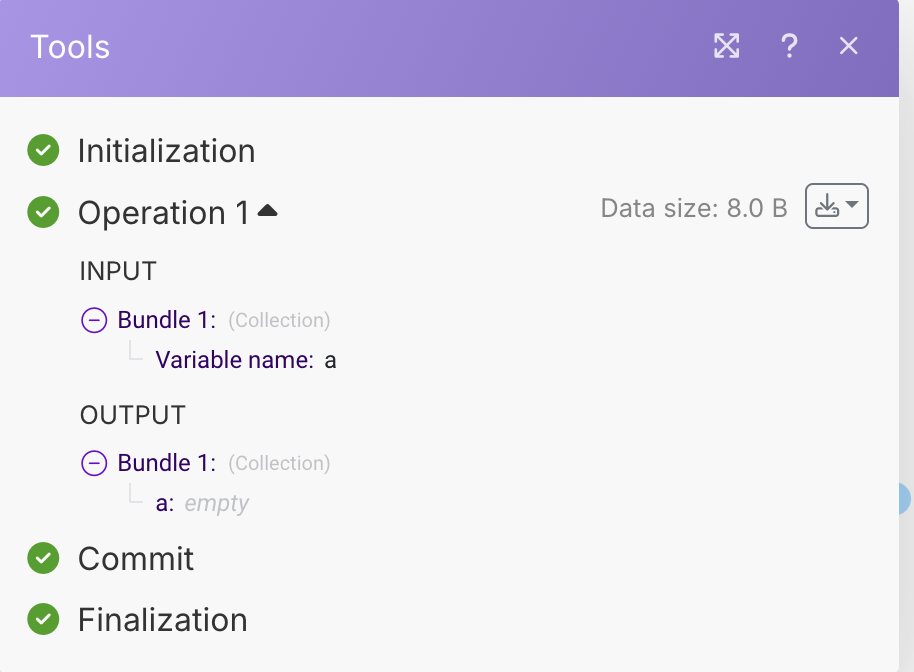Screen dimensions: 914x672
Task: Collapse the INPUT Bundle 1 collection
Action: 94,320
